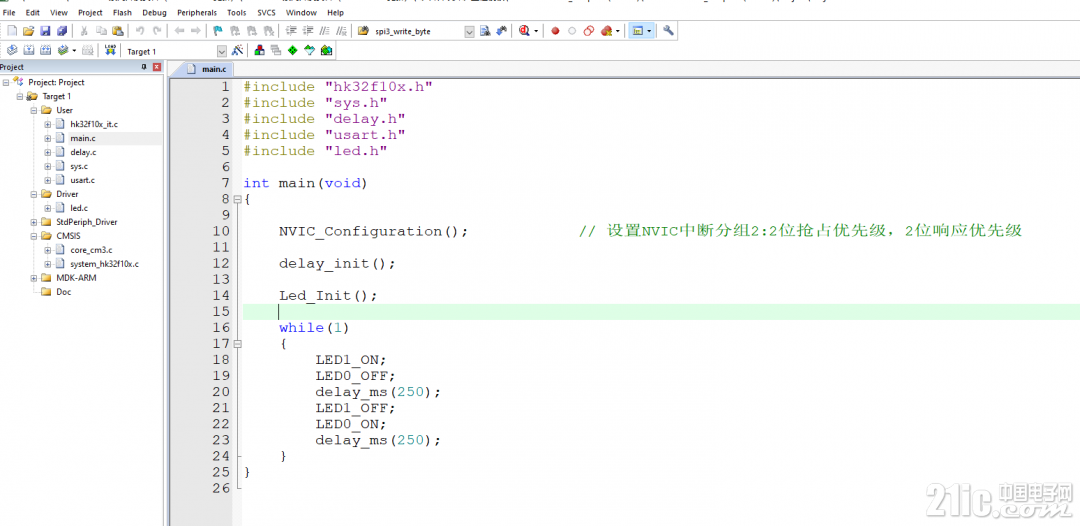Click the Indent selection icon
The image size is (1080, 526).
[x=291, y=31]
